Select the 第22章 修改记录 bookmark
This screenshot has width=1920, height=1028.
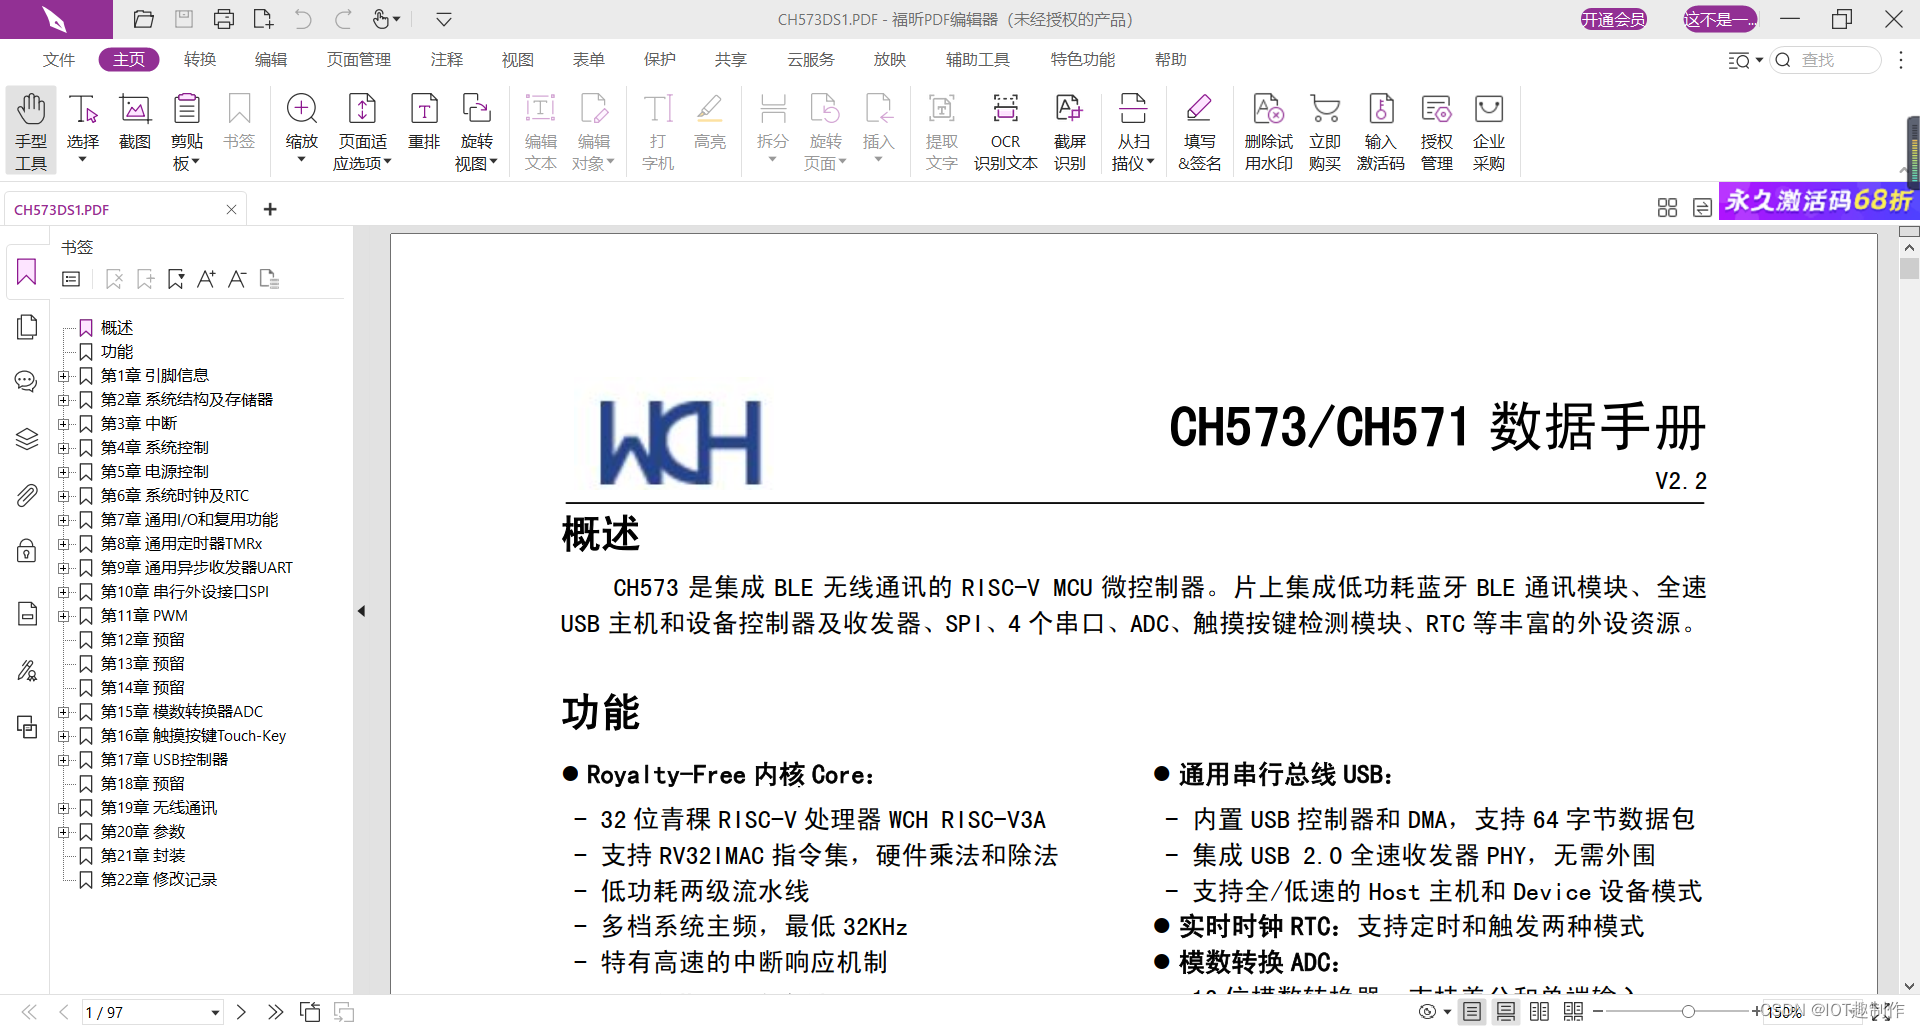tap(159, 880)
